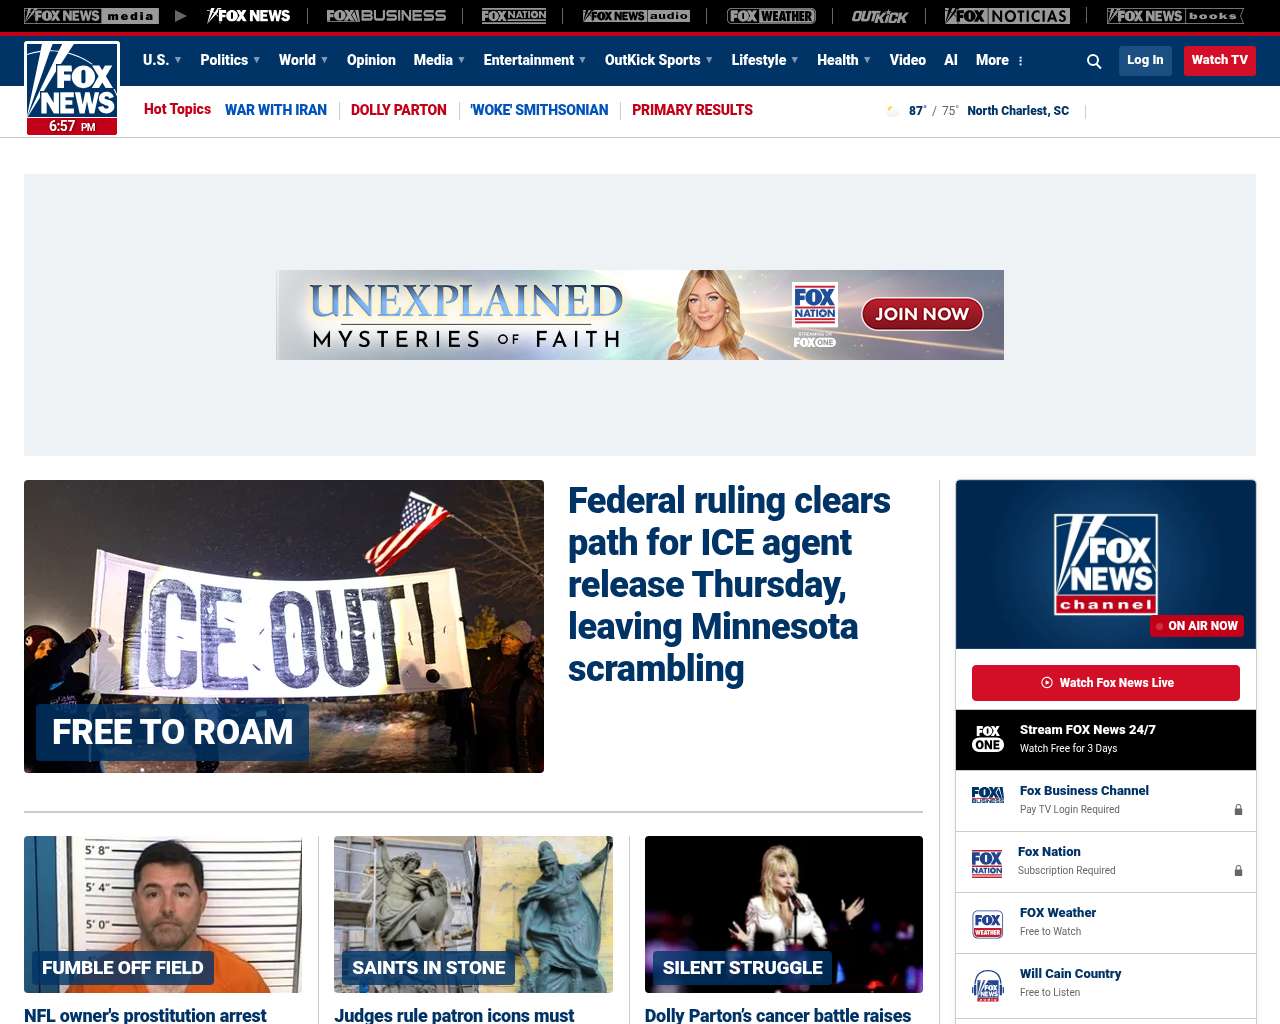This screenshot has height=1024, width=1280.
Task: Open Fox Business Channel link text
Action: coord(1084,791)
